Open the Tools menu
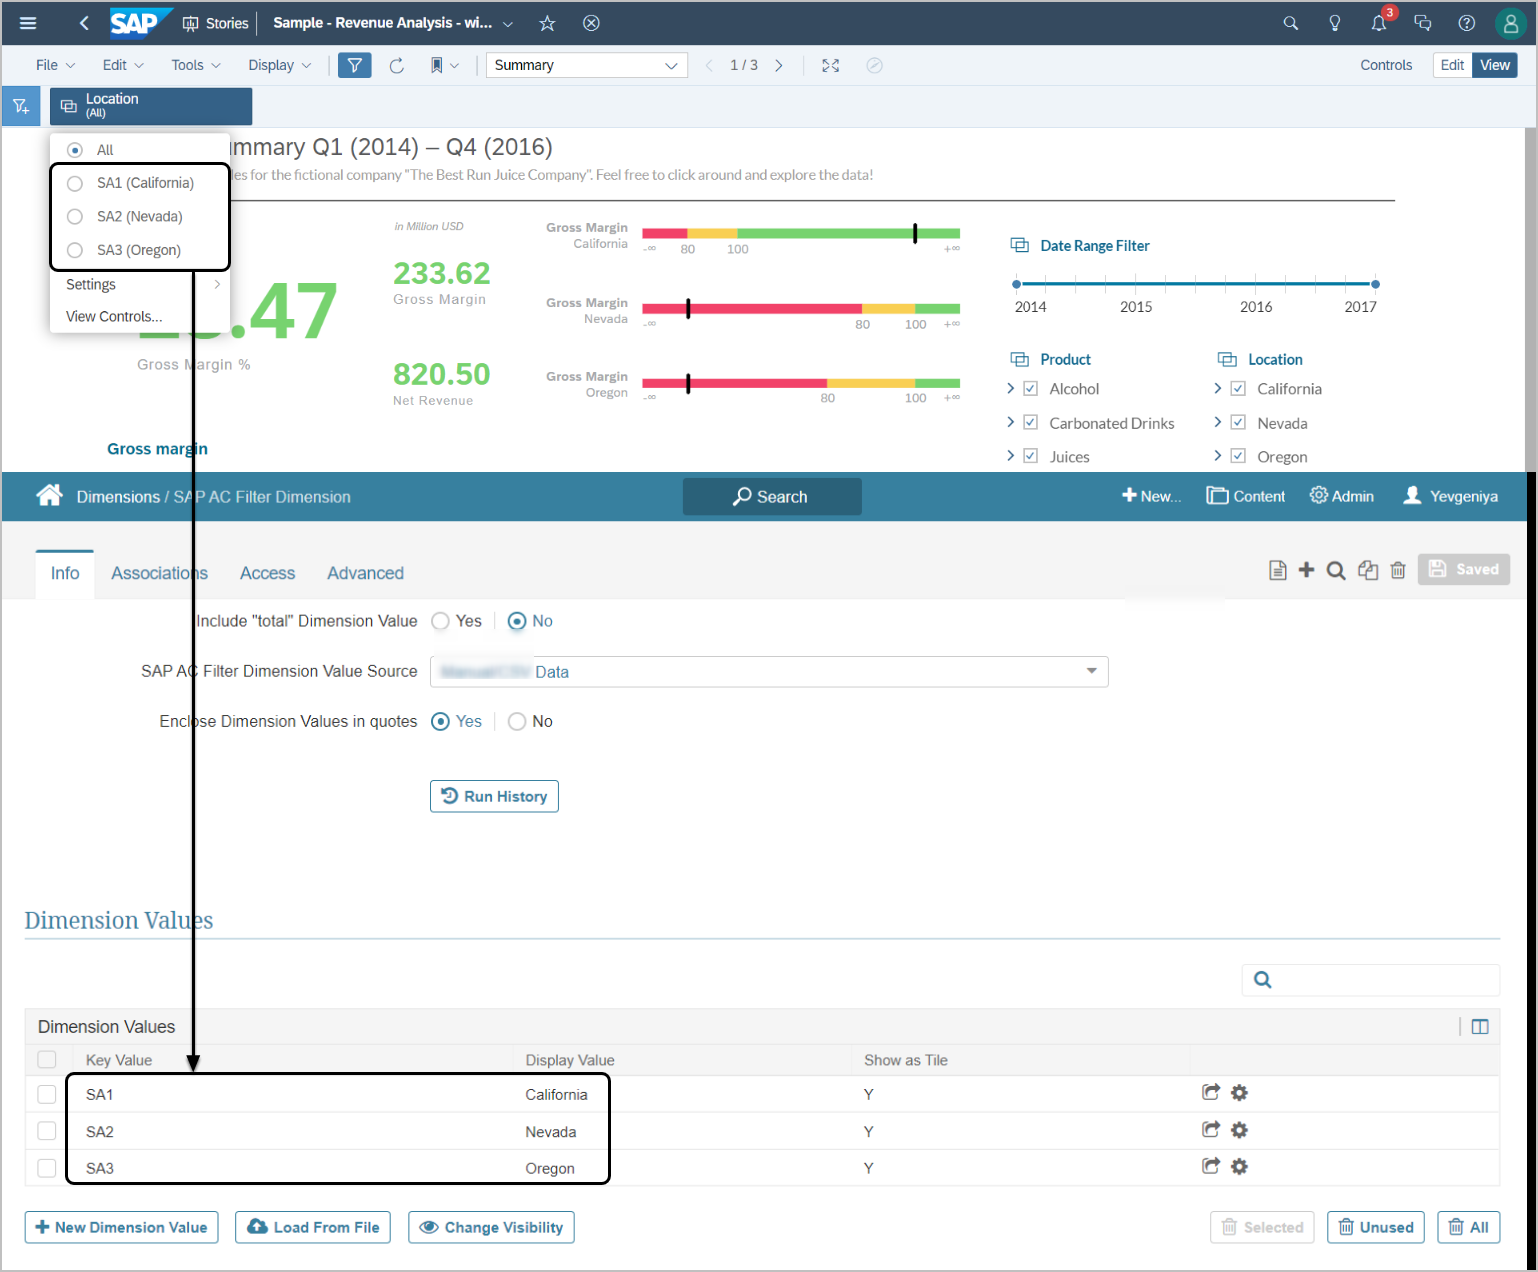This screenshot has width=1538, height=1272. coord(195,66)
